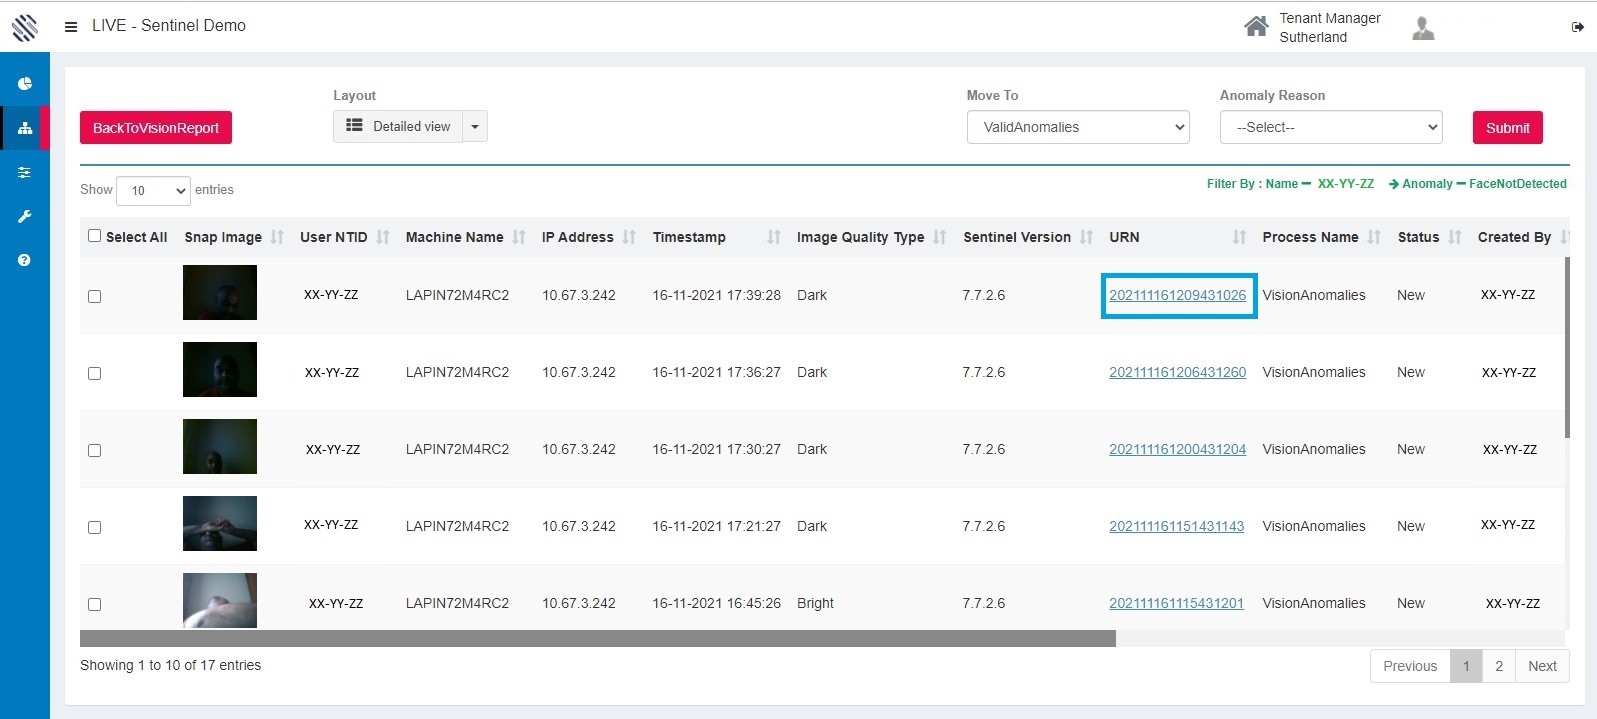Tick checkbox for the 17:39:28 row
Viewport: 1597px width, 719px height.
click(95, 296)
